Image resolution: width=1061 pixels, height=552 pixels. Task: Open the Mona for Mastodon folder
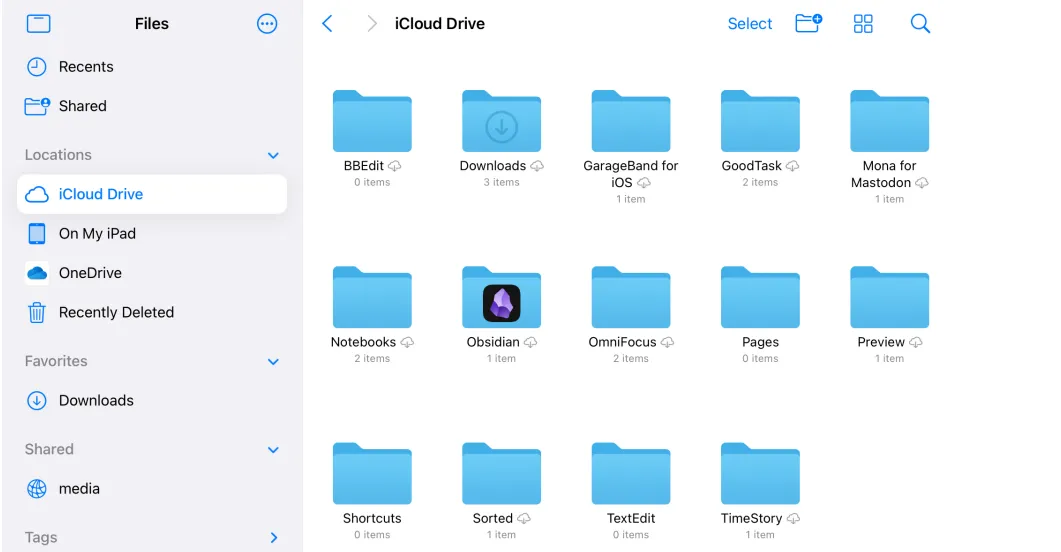click(x=890, y=121)
